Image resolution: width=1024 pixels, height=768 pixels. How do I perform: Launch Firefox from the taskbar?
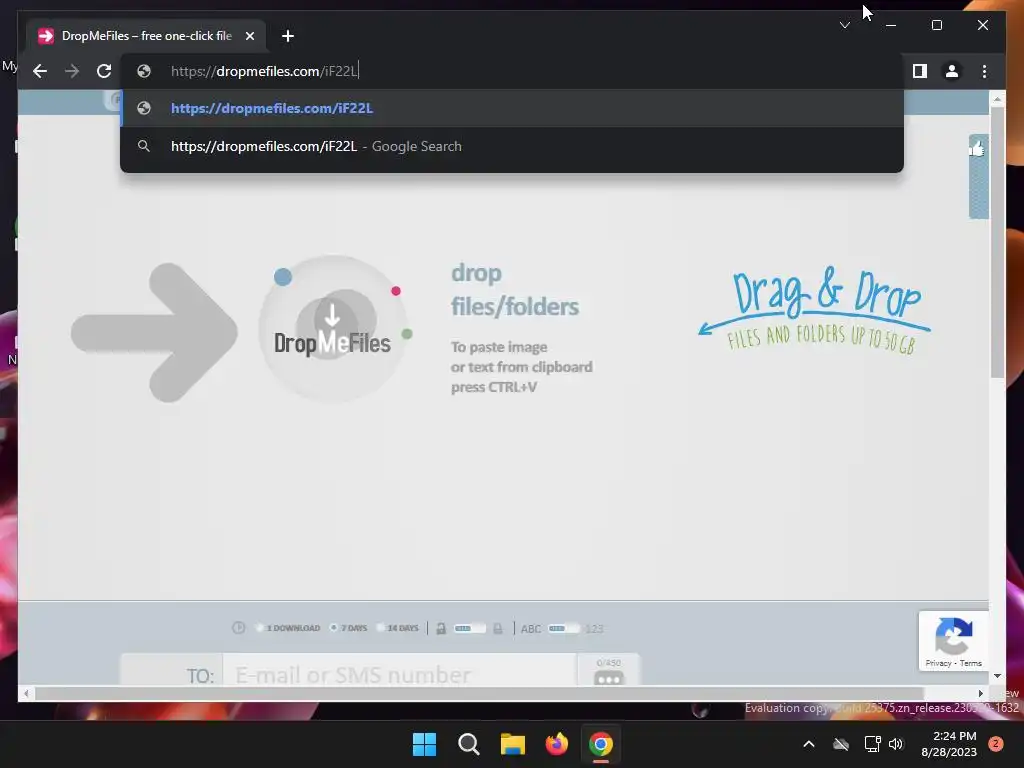point(557,744)
